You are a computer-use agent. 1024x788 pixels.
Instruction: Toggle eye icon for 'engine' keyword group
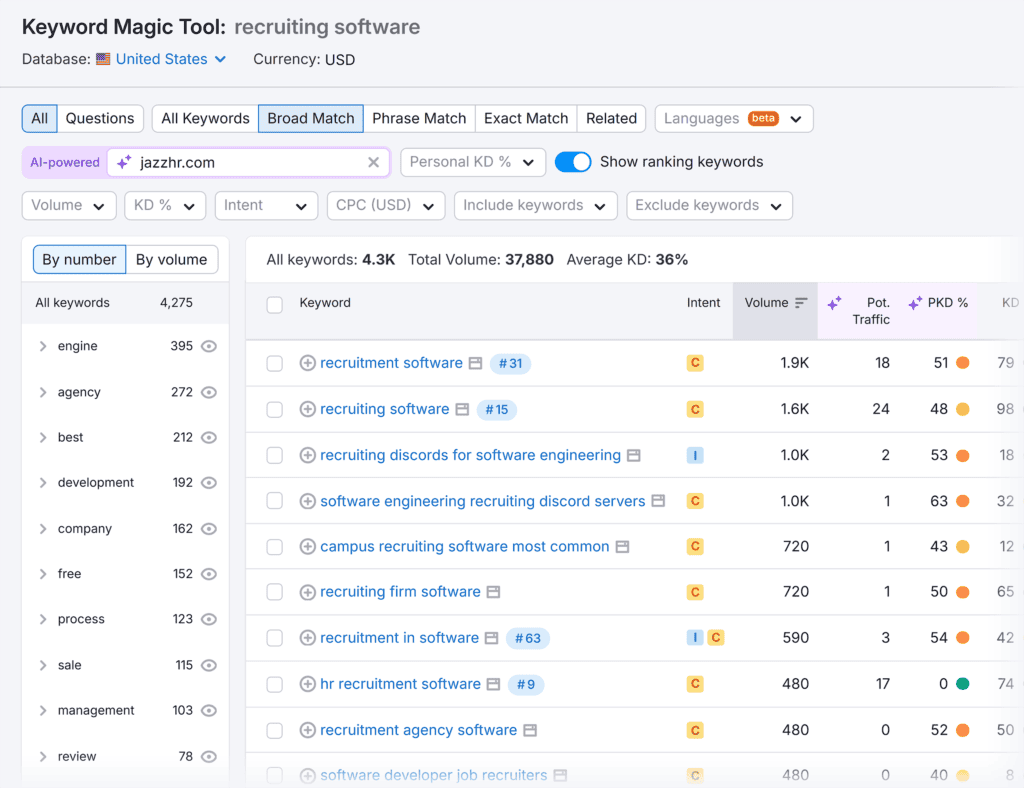[209, 346]
